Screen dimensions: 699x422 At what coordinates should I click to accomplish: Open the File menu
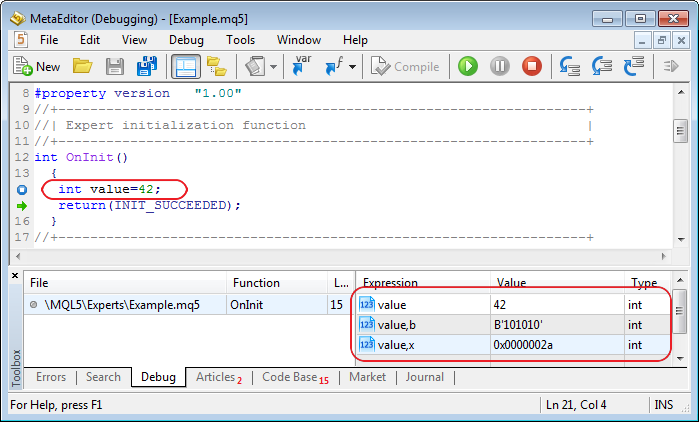pyautogui.click(x=49, y=40)
